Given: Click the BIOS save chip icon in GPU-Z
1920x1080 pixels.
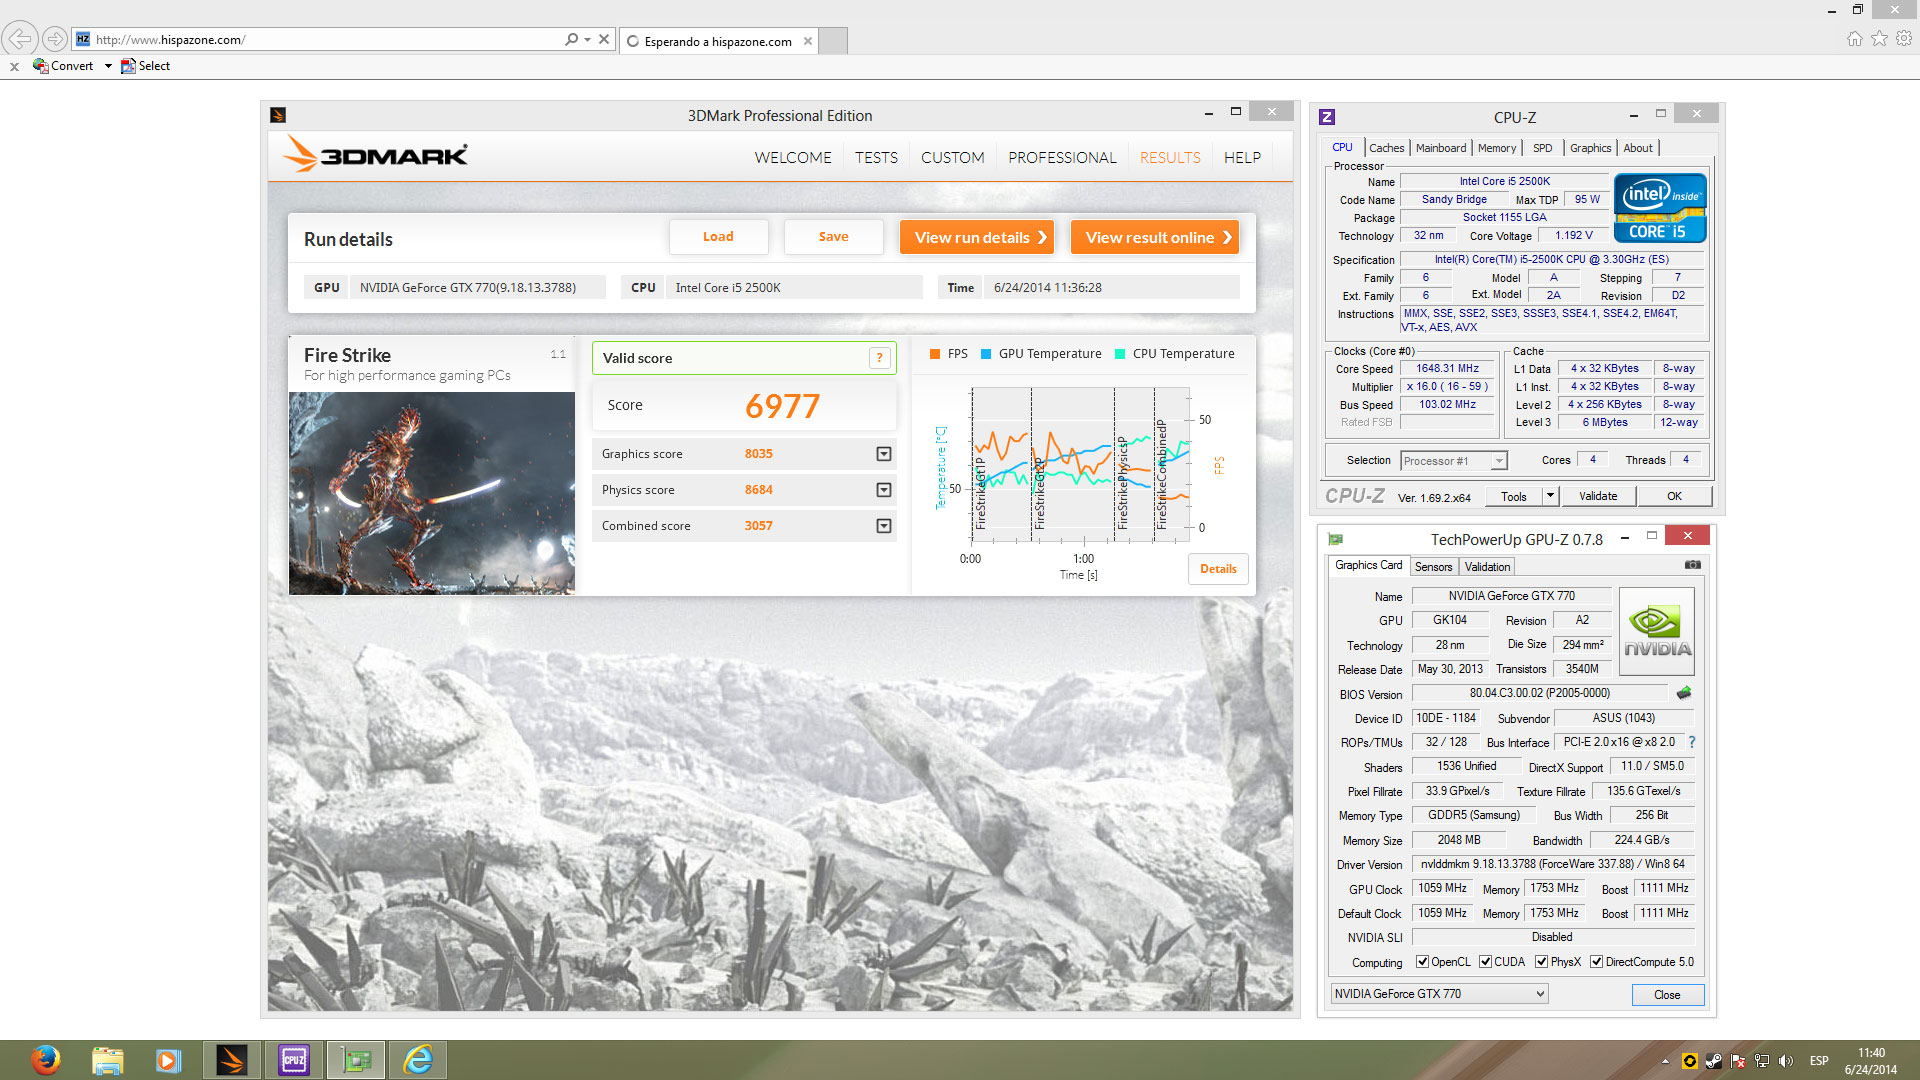Looking at the screenshot, I should [x=1684, y=693].
